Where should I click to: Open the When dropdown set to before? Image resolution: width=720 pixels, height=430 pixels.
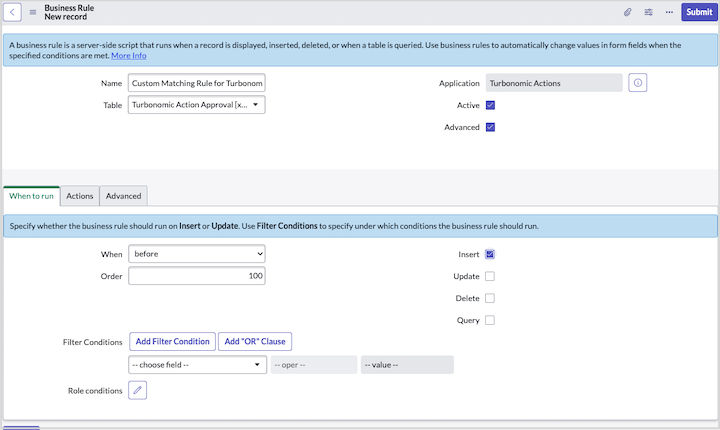[x=197, y=254]
